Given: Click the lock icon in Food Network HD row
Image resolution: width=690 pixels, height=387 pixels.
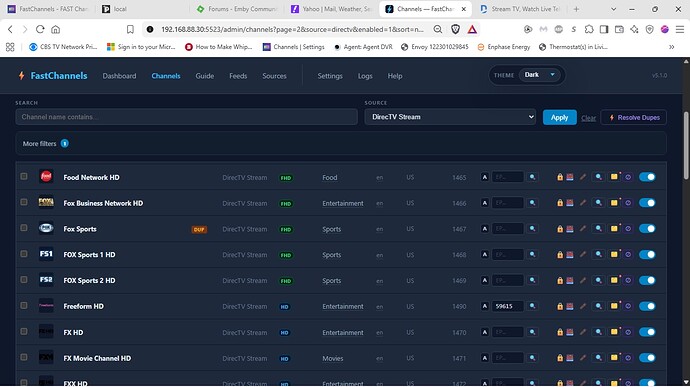Looking at the screenshot, I should tap(560, 177).
